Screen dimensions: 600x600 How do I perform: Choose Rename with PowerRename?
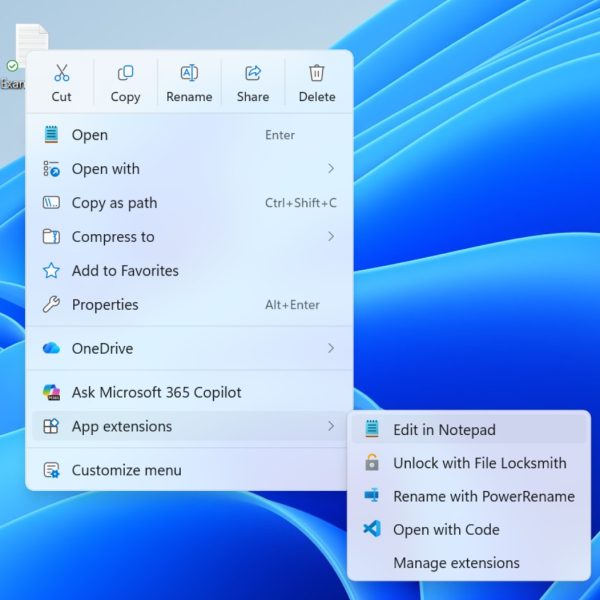(469, 496)
